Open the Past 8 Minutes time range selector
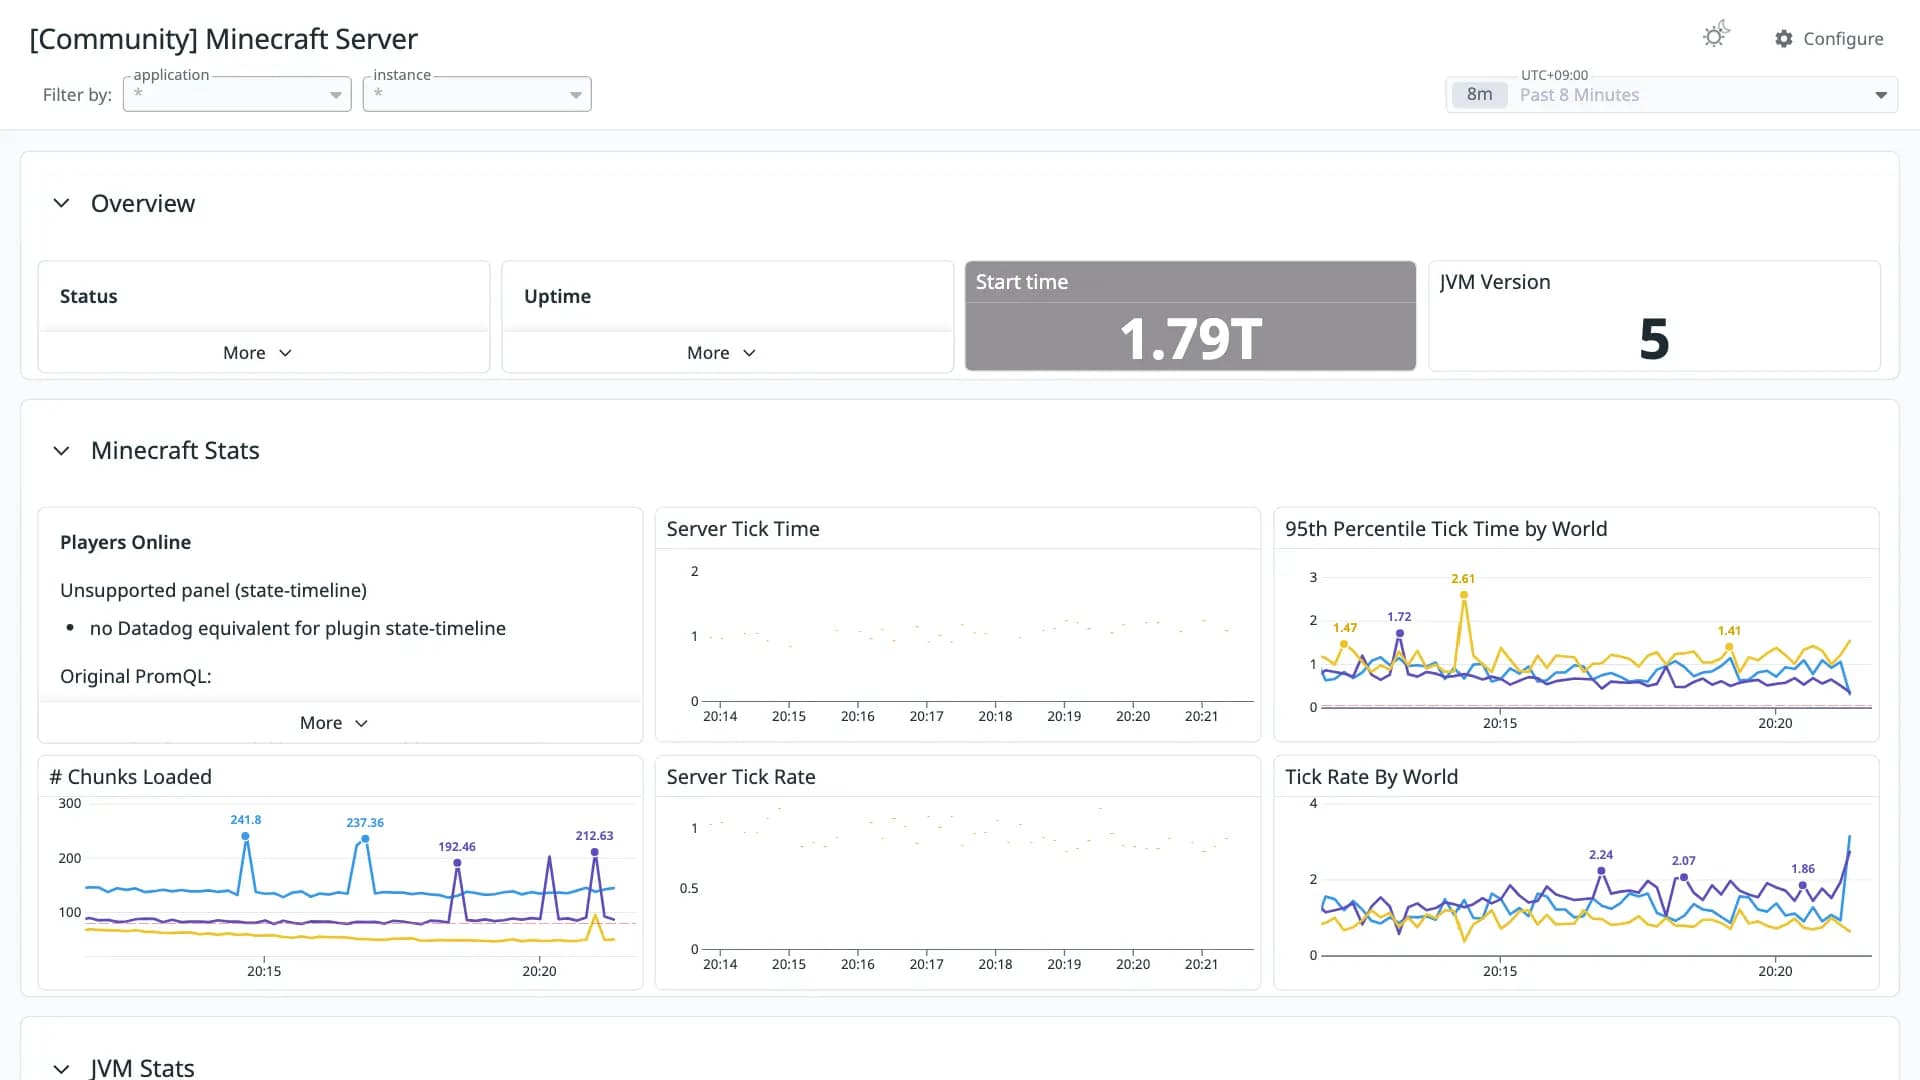Screen dimensions: 1920x1080 1672,95
